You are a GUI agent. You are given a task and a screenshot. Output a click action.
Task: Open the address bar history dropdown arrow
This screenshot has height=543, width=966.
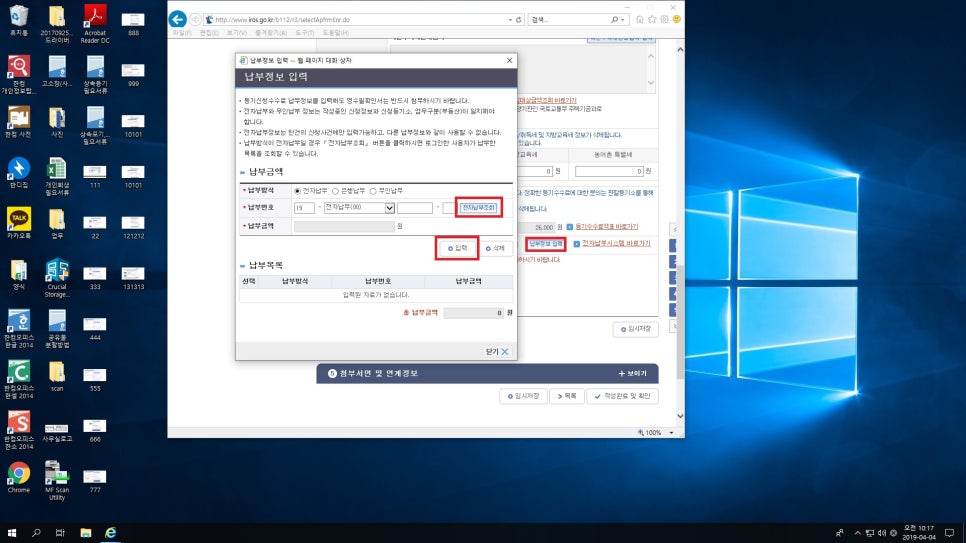(x=510, y=20)
